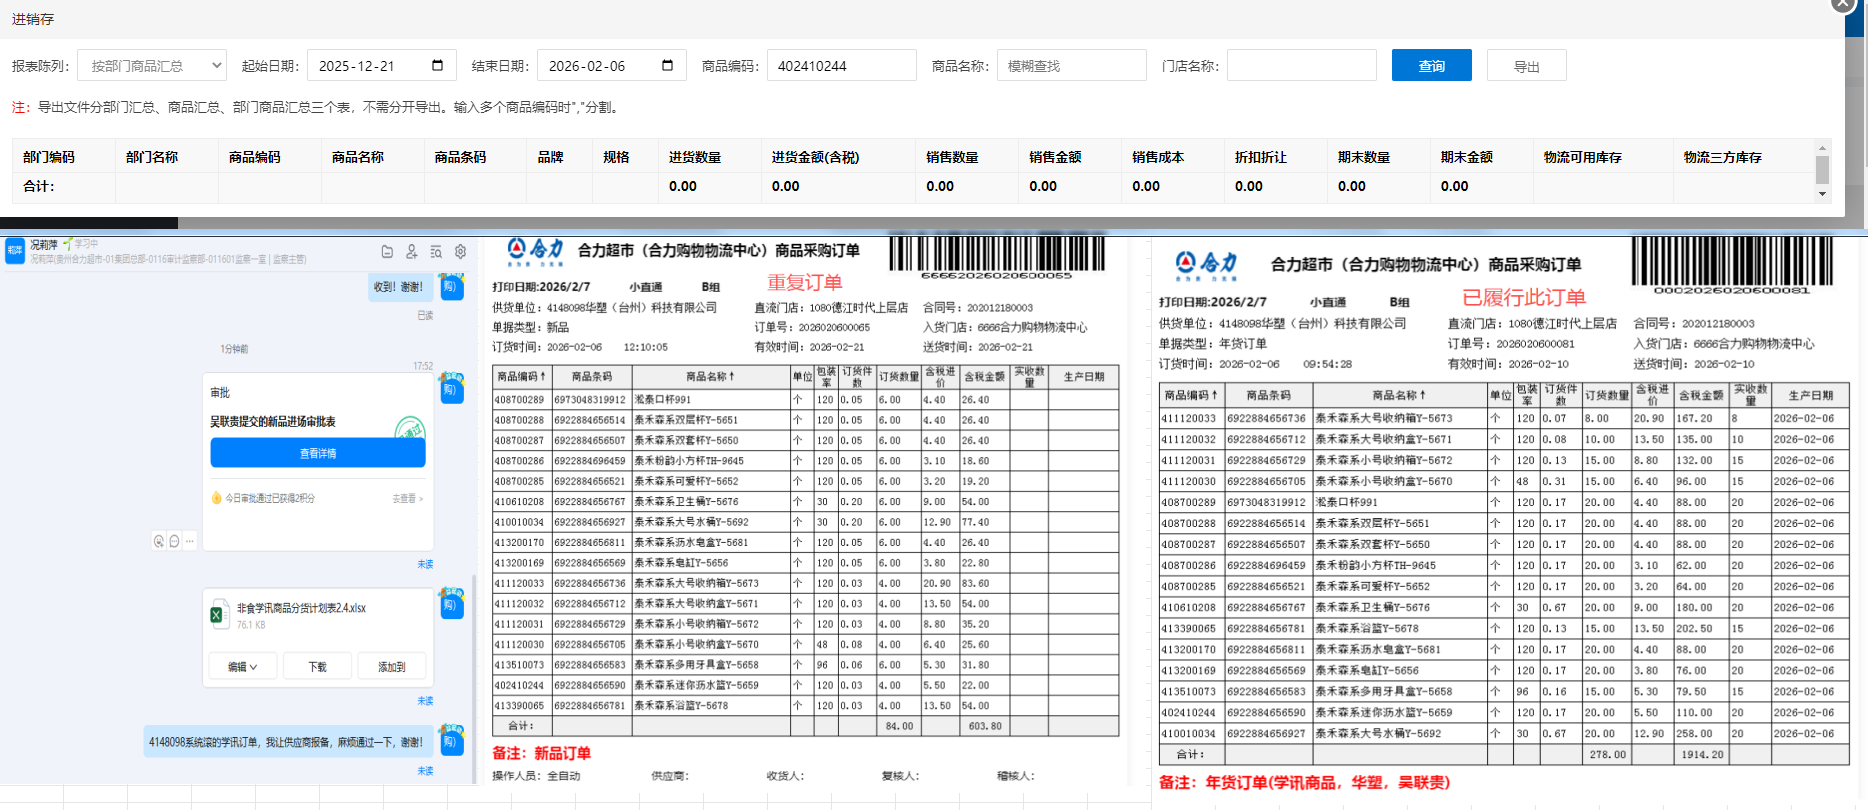
Task: Click the chat folder/files icon
Action: tap(387, 252)
